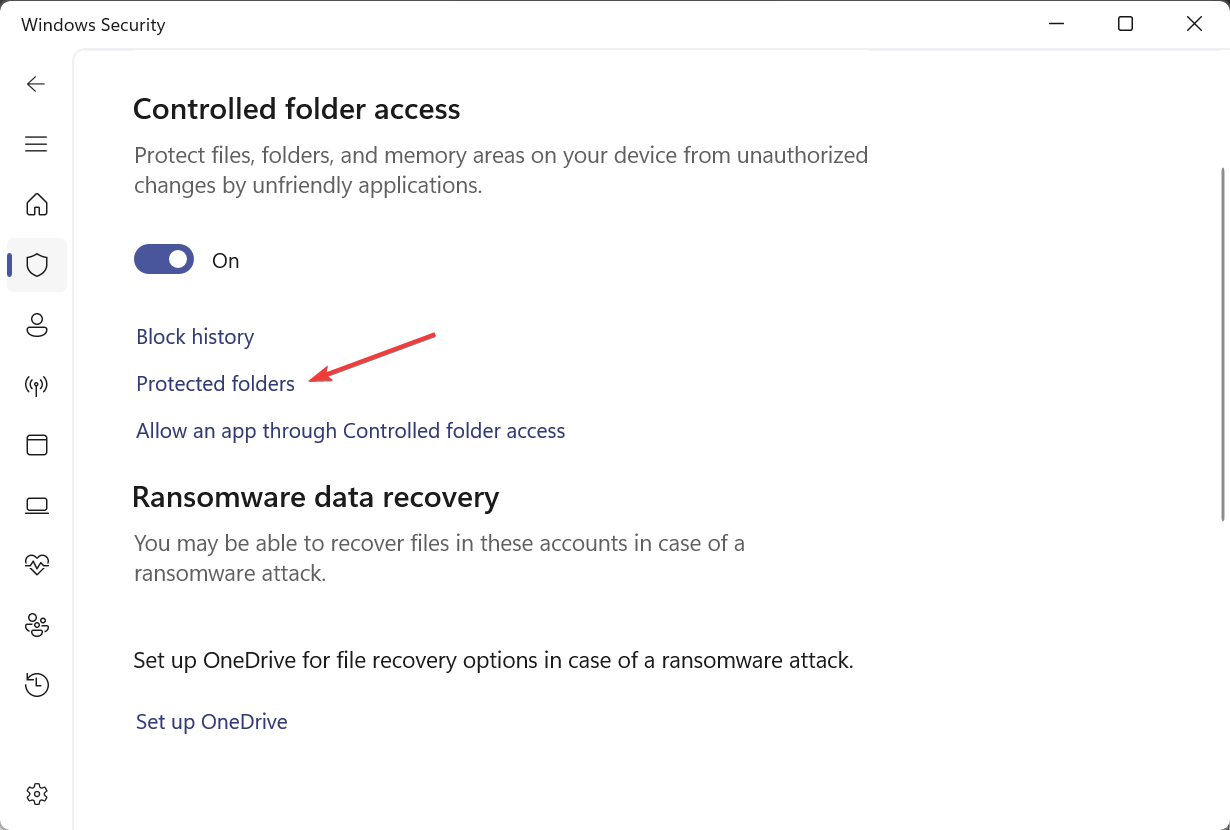
Task: Open App & browser control icon
Action: [x=37, y=445]
